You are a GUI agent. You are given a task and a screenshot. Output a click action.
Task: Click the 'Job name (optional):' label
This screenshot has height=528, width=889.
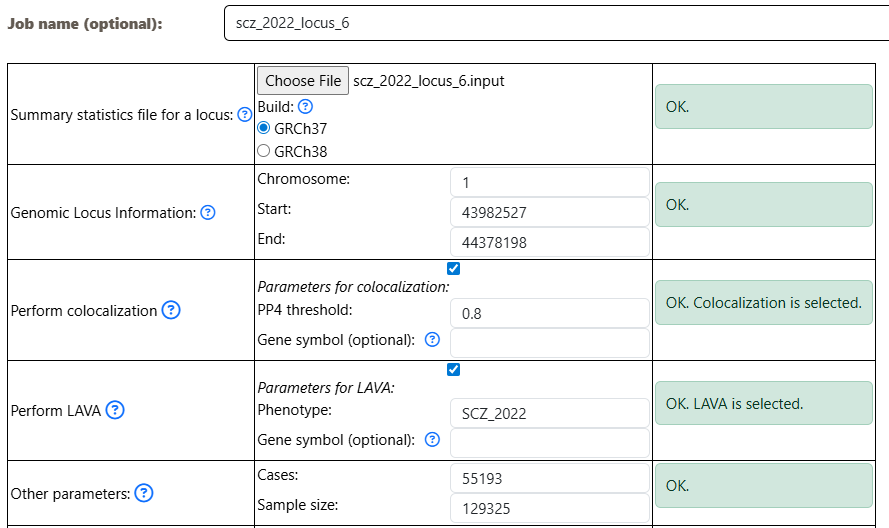point(85,24)
